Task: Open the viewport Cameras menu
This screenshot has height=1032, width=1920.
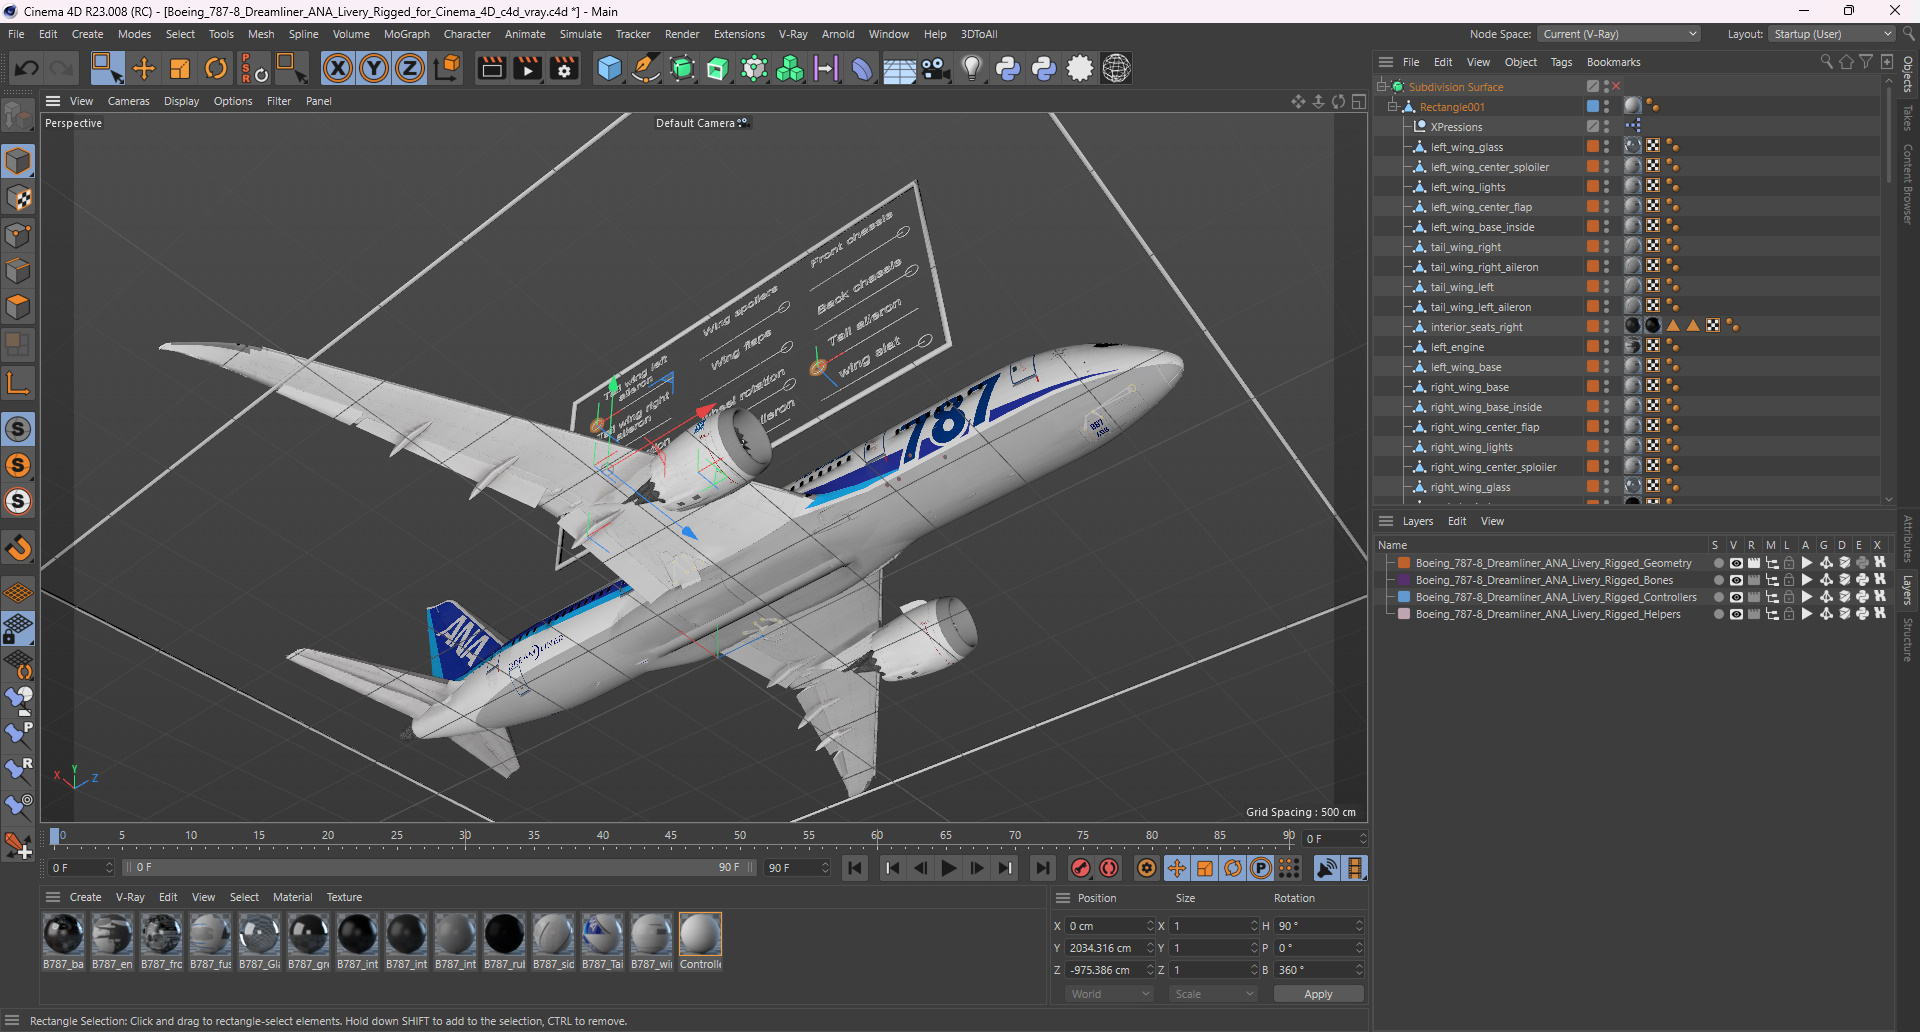Action: click(x=128, y=101)
